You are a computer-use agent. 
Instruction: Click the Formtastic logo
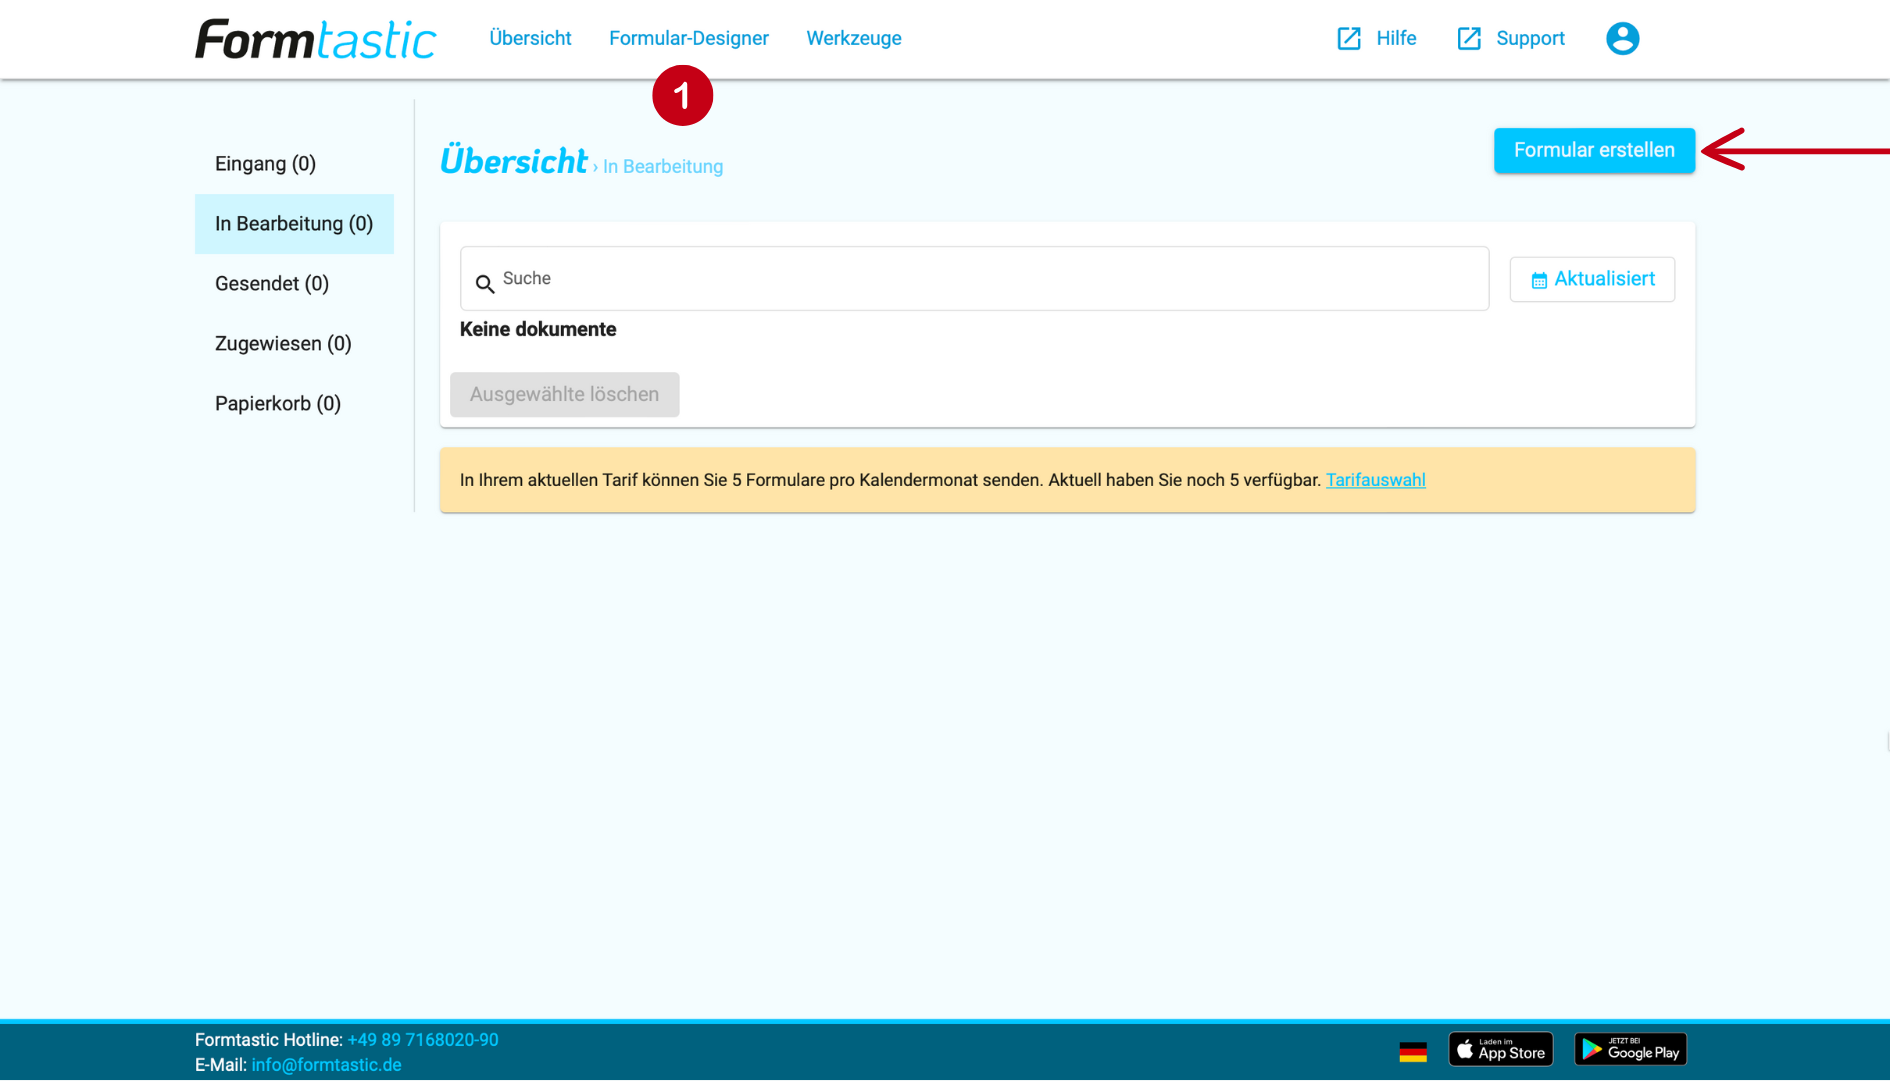pos(315,39)
